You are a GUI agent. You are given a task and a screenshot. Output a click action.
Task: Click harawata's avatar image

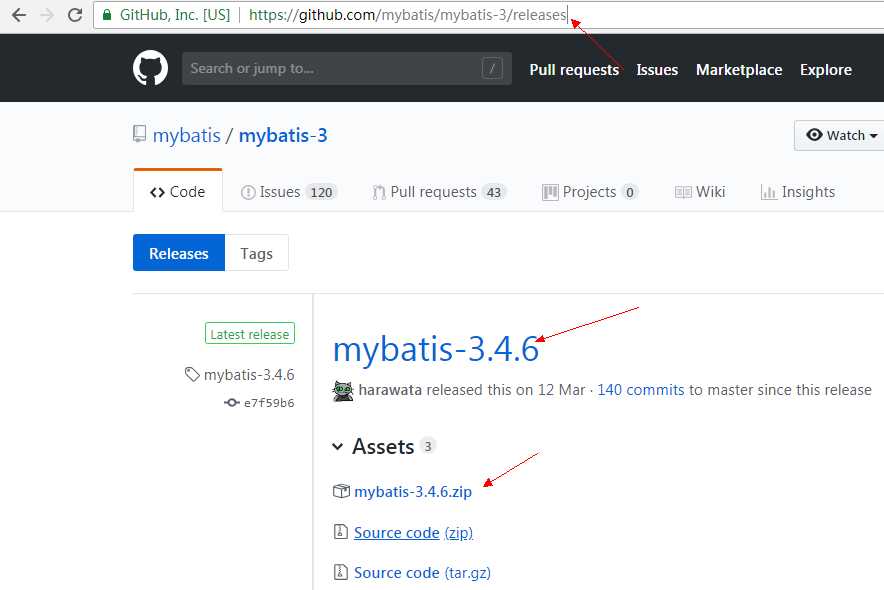click(343, 391)
